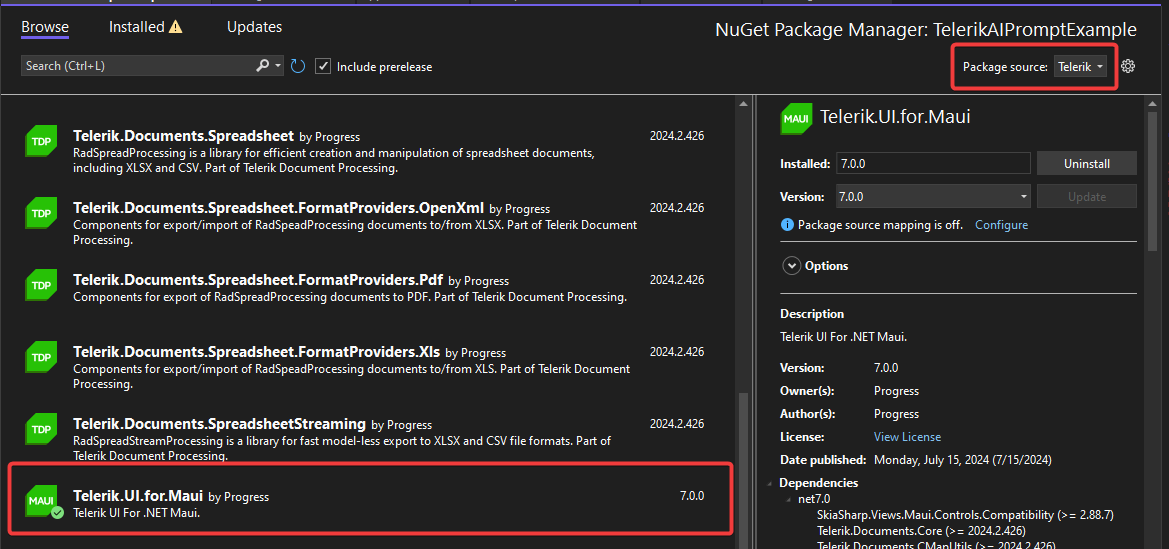Click the Uninstall button
This screenshot has height=549, width=1169.
(1086, 163)
